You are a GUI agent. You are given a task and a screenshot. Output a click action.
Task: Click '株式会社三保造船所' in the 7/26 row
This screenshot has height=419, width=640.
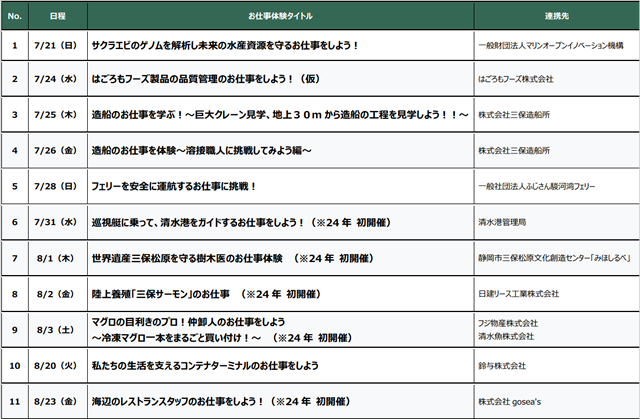514,151
